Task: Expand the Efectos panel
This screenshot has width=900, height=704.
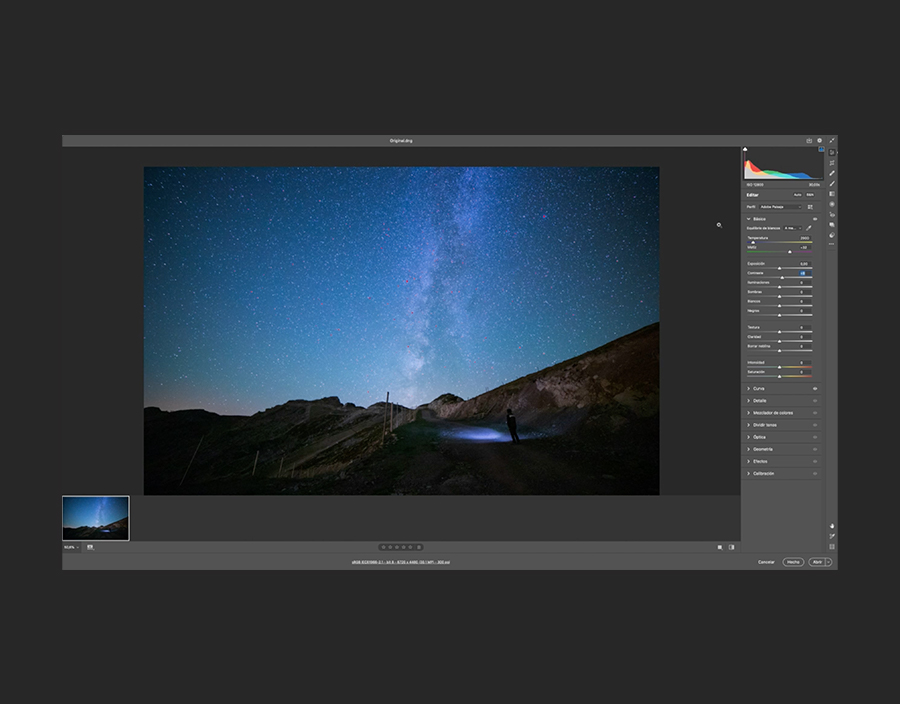Action: click(748, 461)
